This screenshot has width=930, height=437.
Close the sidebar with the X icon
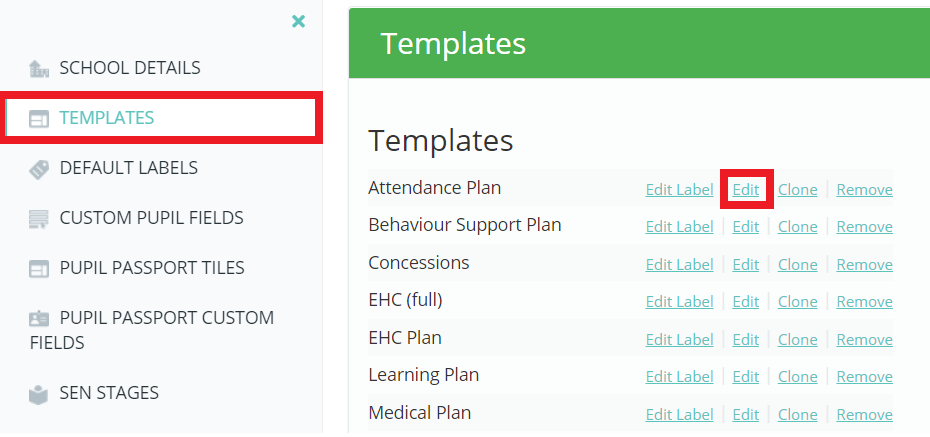298,22
